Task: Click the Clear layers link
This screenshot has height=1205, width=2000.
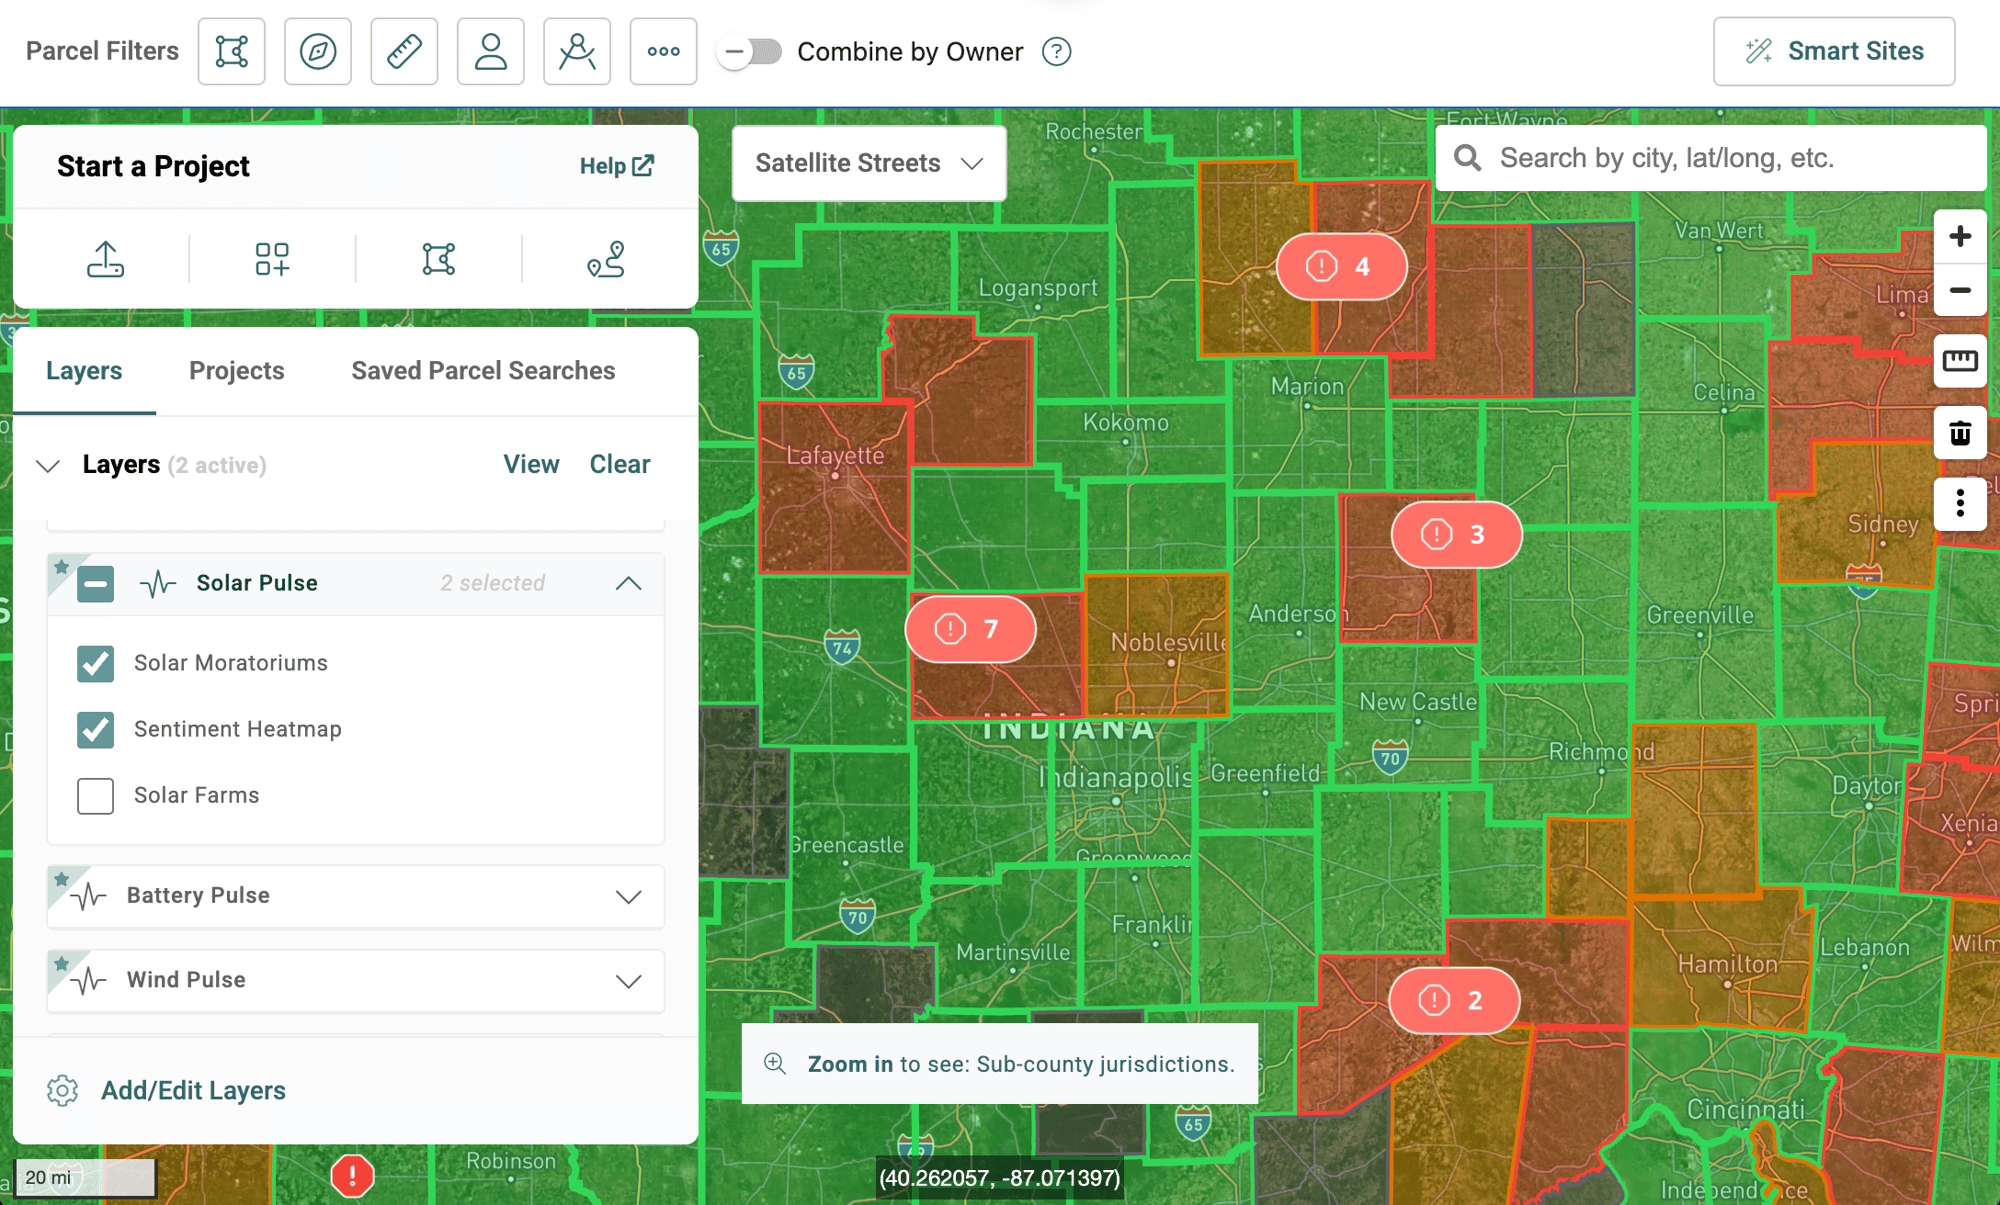Action: 620,464
